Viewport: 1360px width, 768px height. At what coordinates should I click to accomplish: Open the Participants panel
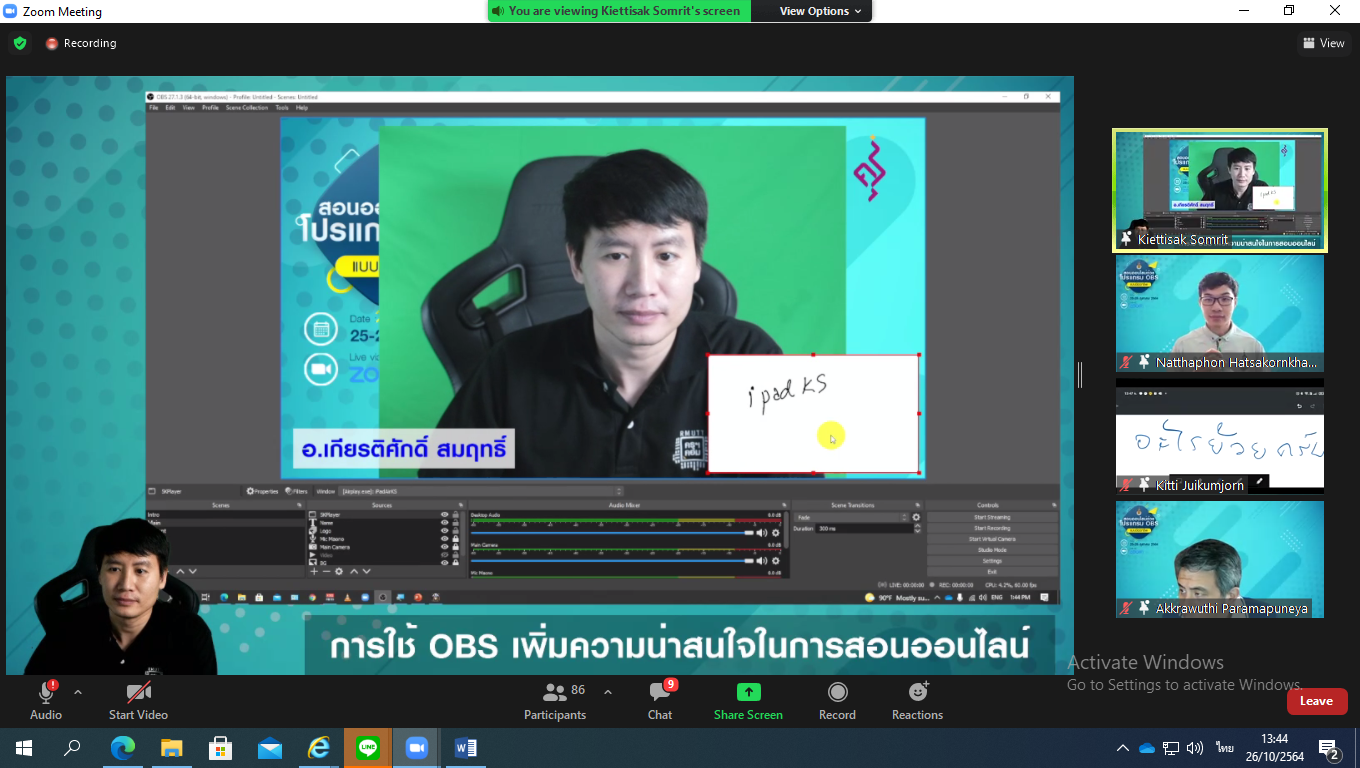tap(555, 701)
